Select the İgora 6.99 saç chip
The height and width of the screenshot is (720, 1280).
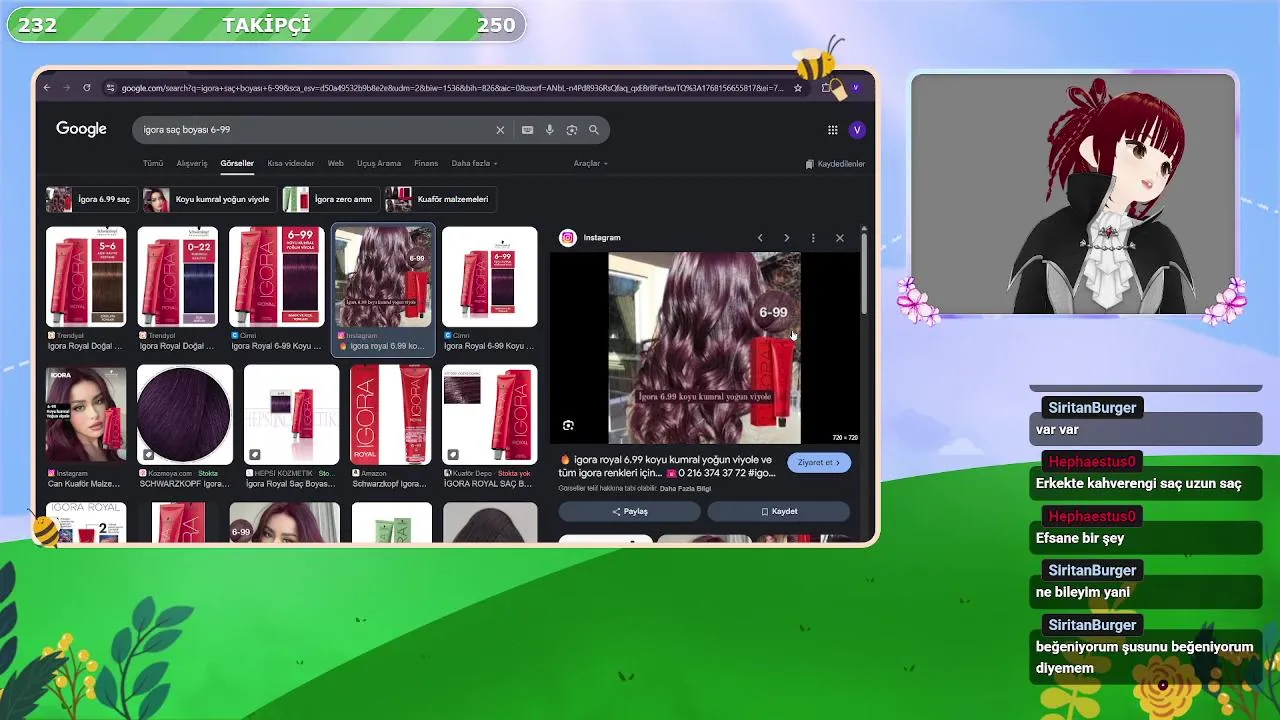tap(90, 199)
